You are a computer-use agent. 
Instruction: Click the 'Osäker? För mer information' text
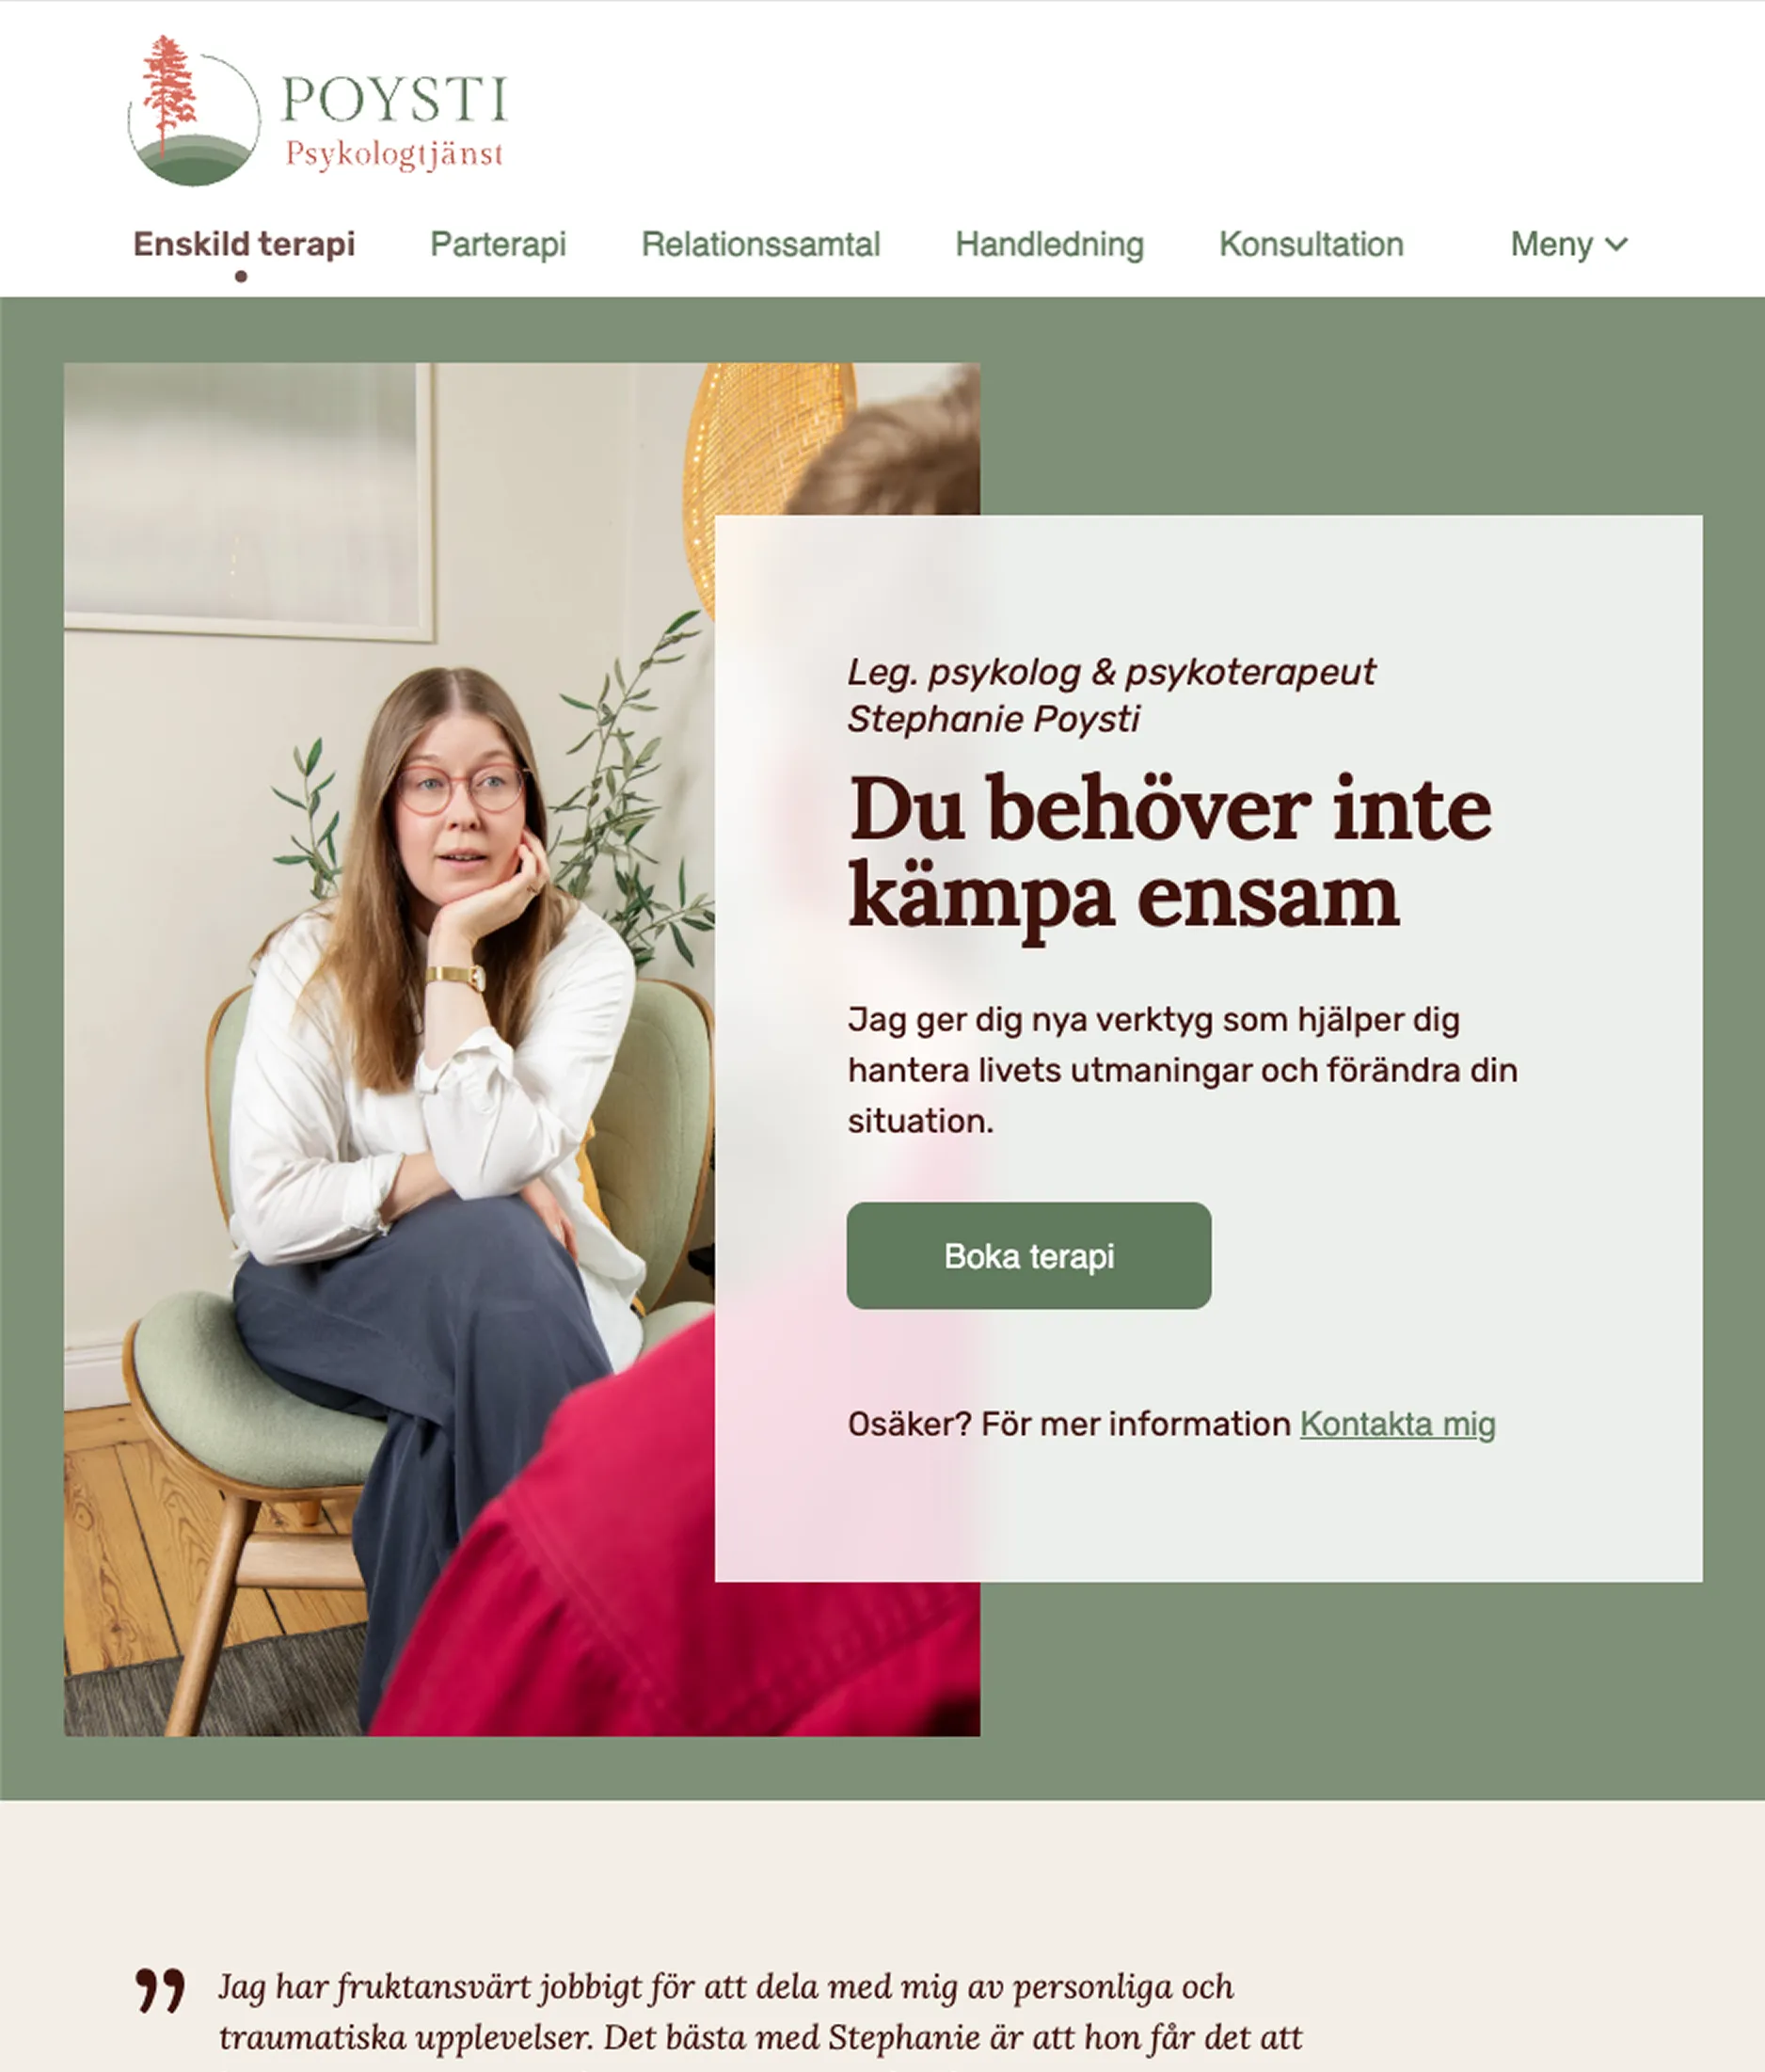(1070, 1424)
